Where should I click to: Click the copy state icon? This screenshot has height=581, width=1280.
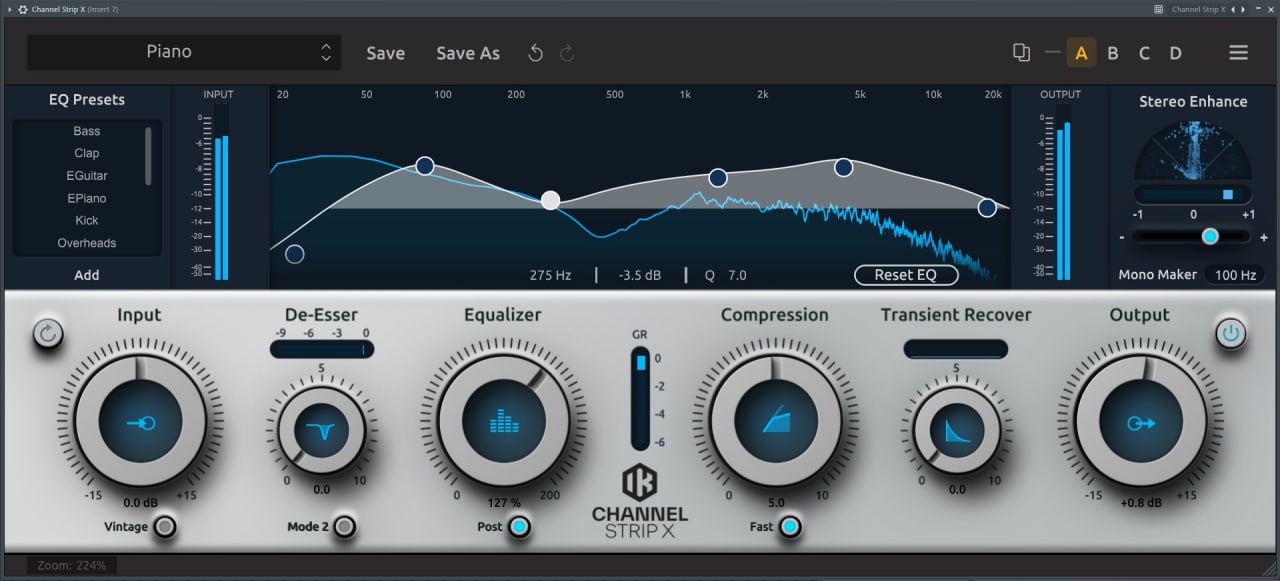click(x=1021, y=53)
